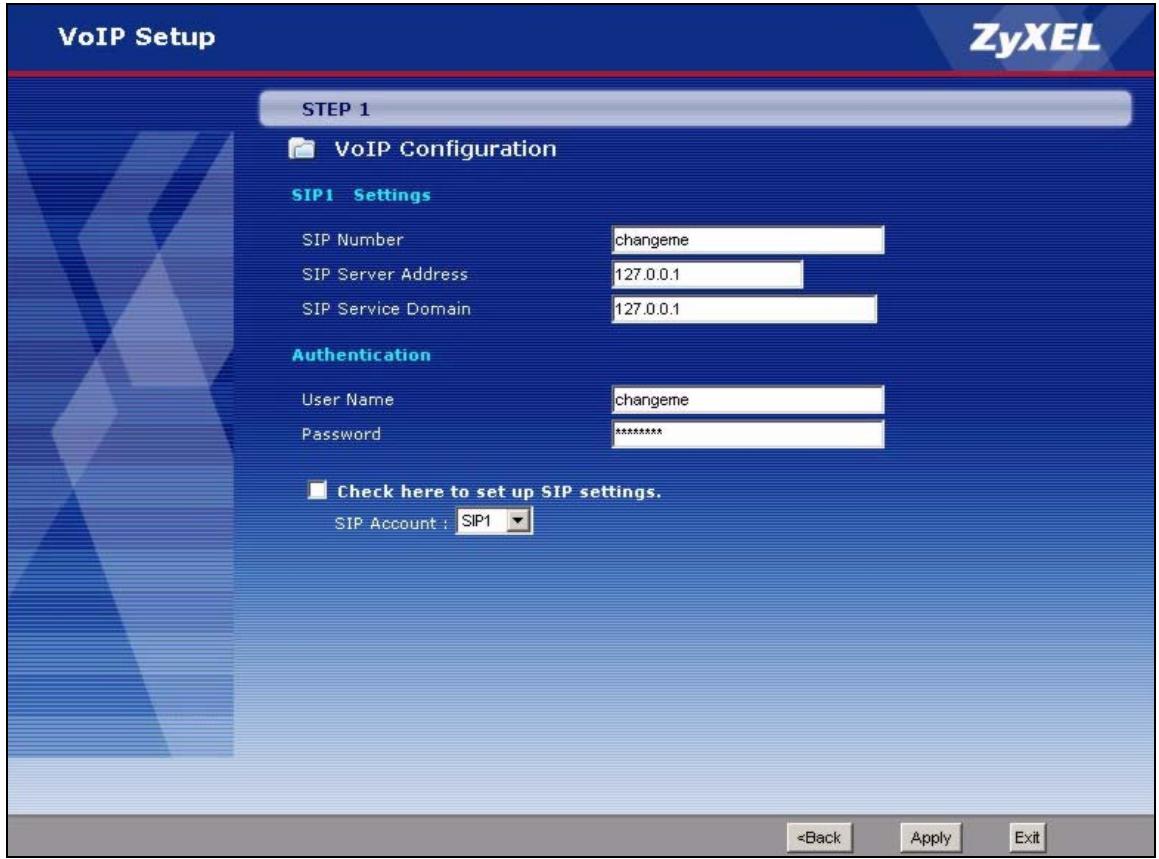Click the VoIP Configuration heading text
The width and height of the screenshot is (1159, 859).
[446, 149]
